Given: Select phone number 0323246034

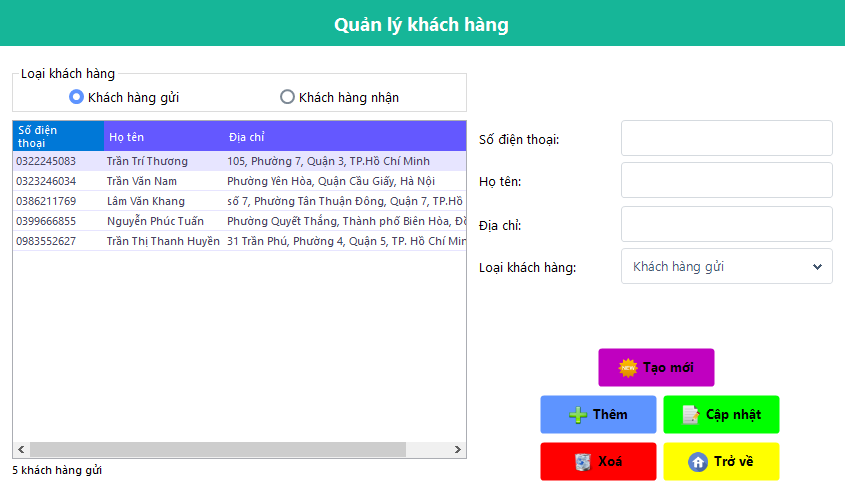Looking at the screenshot, I should [46, 181].
